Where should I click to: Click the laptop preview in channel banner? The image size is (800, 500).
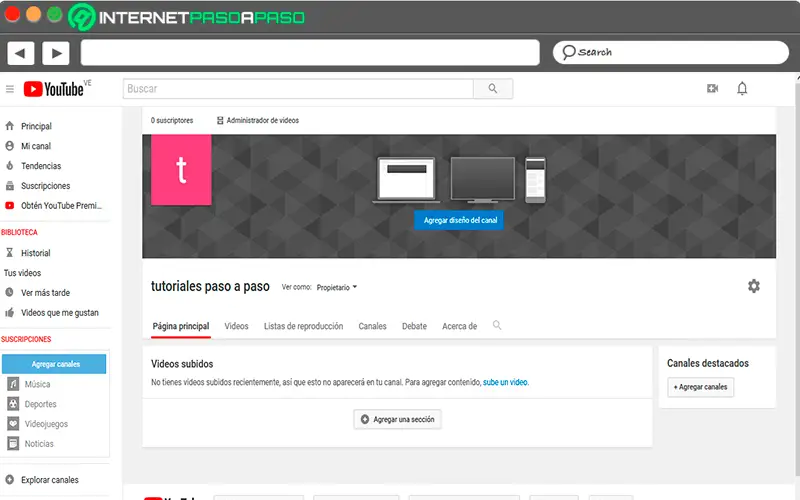406,180
